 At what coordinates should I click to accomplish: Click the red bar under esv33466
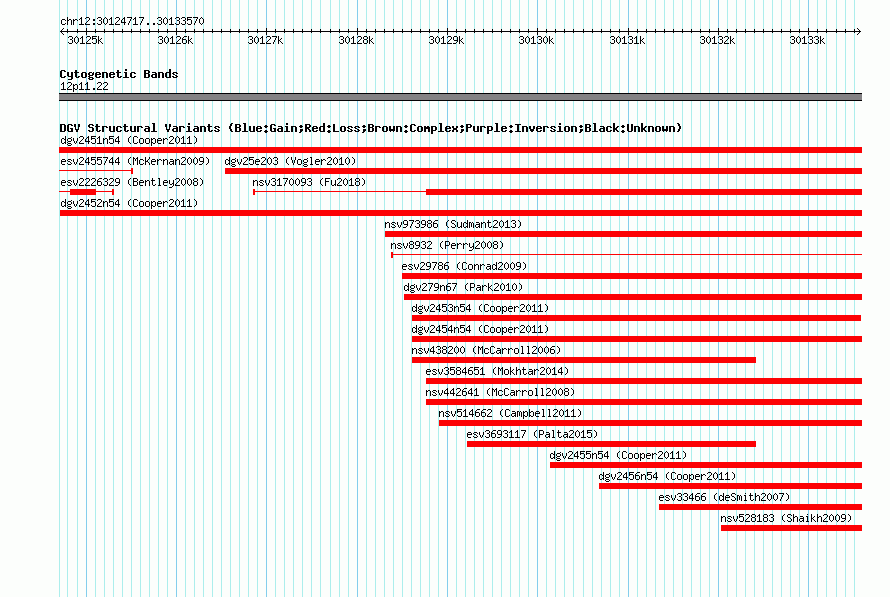(x=761, y=507)
